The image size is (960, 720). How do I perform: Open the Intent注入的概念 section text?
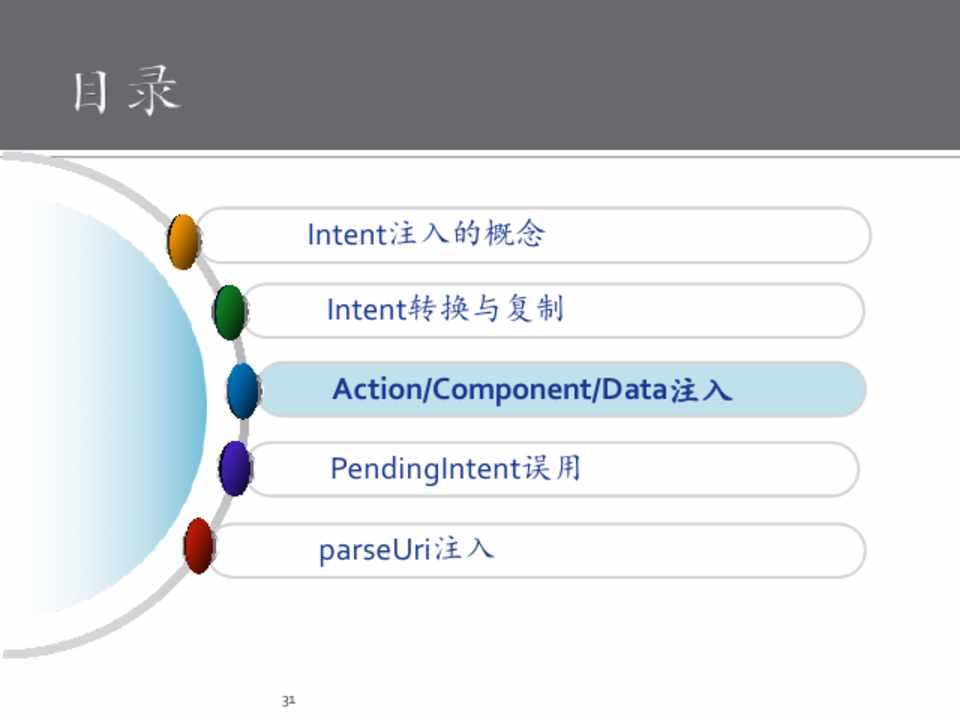pos(426,235)
